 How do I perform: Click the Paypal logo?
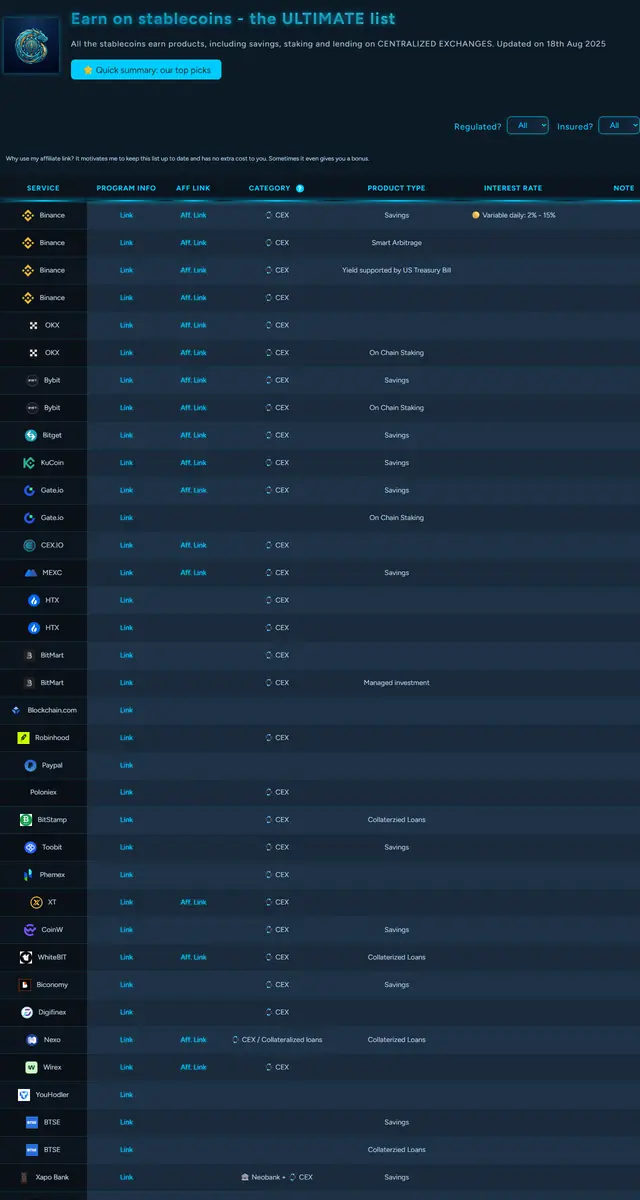(31, 765)
